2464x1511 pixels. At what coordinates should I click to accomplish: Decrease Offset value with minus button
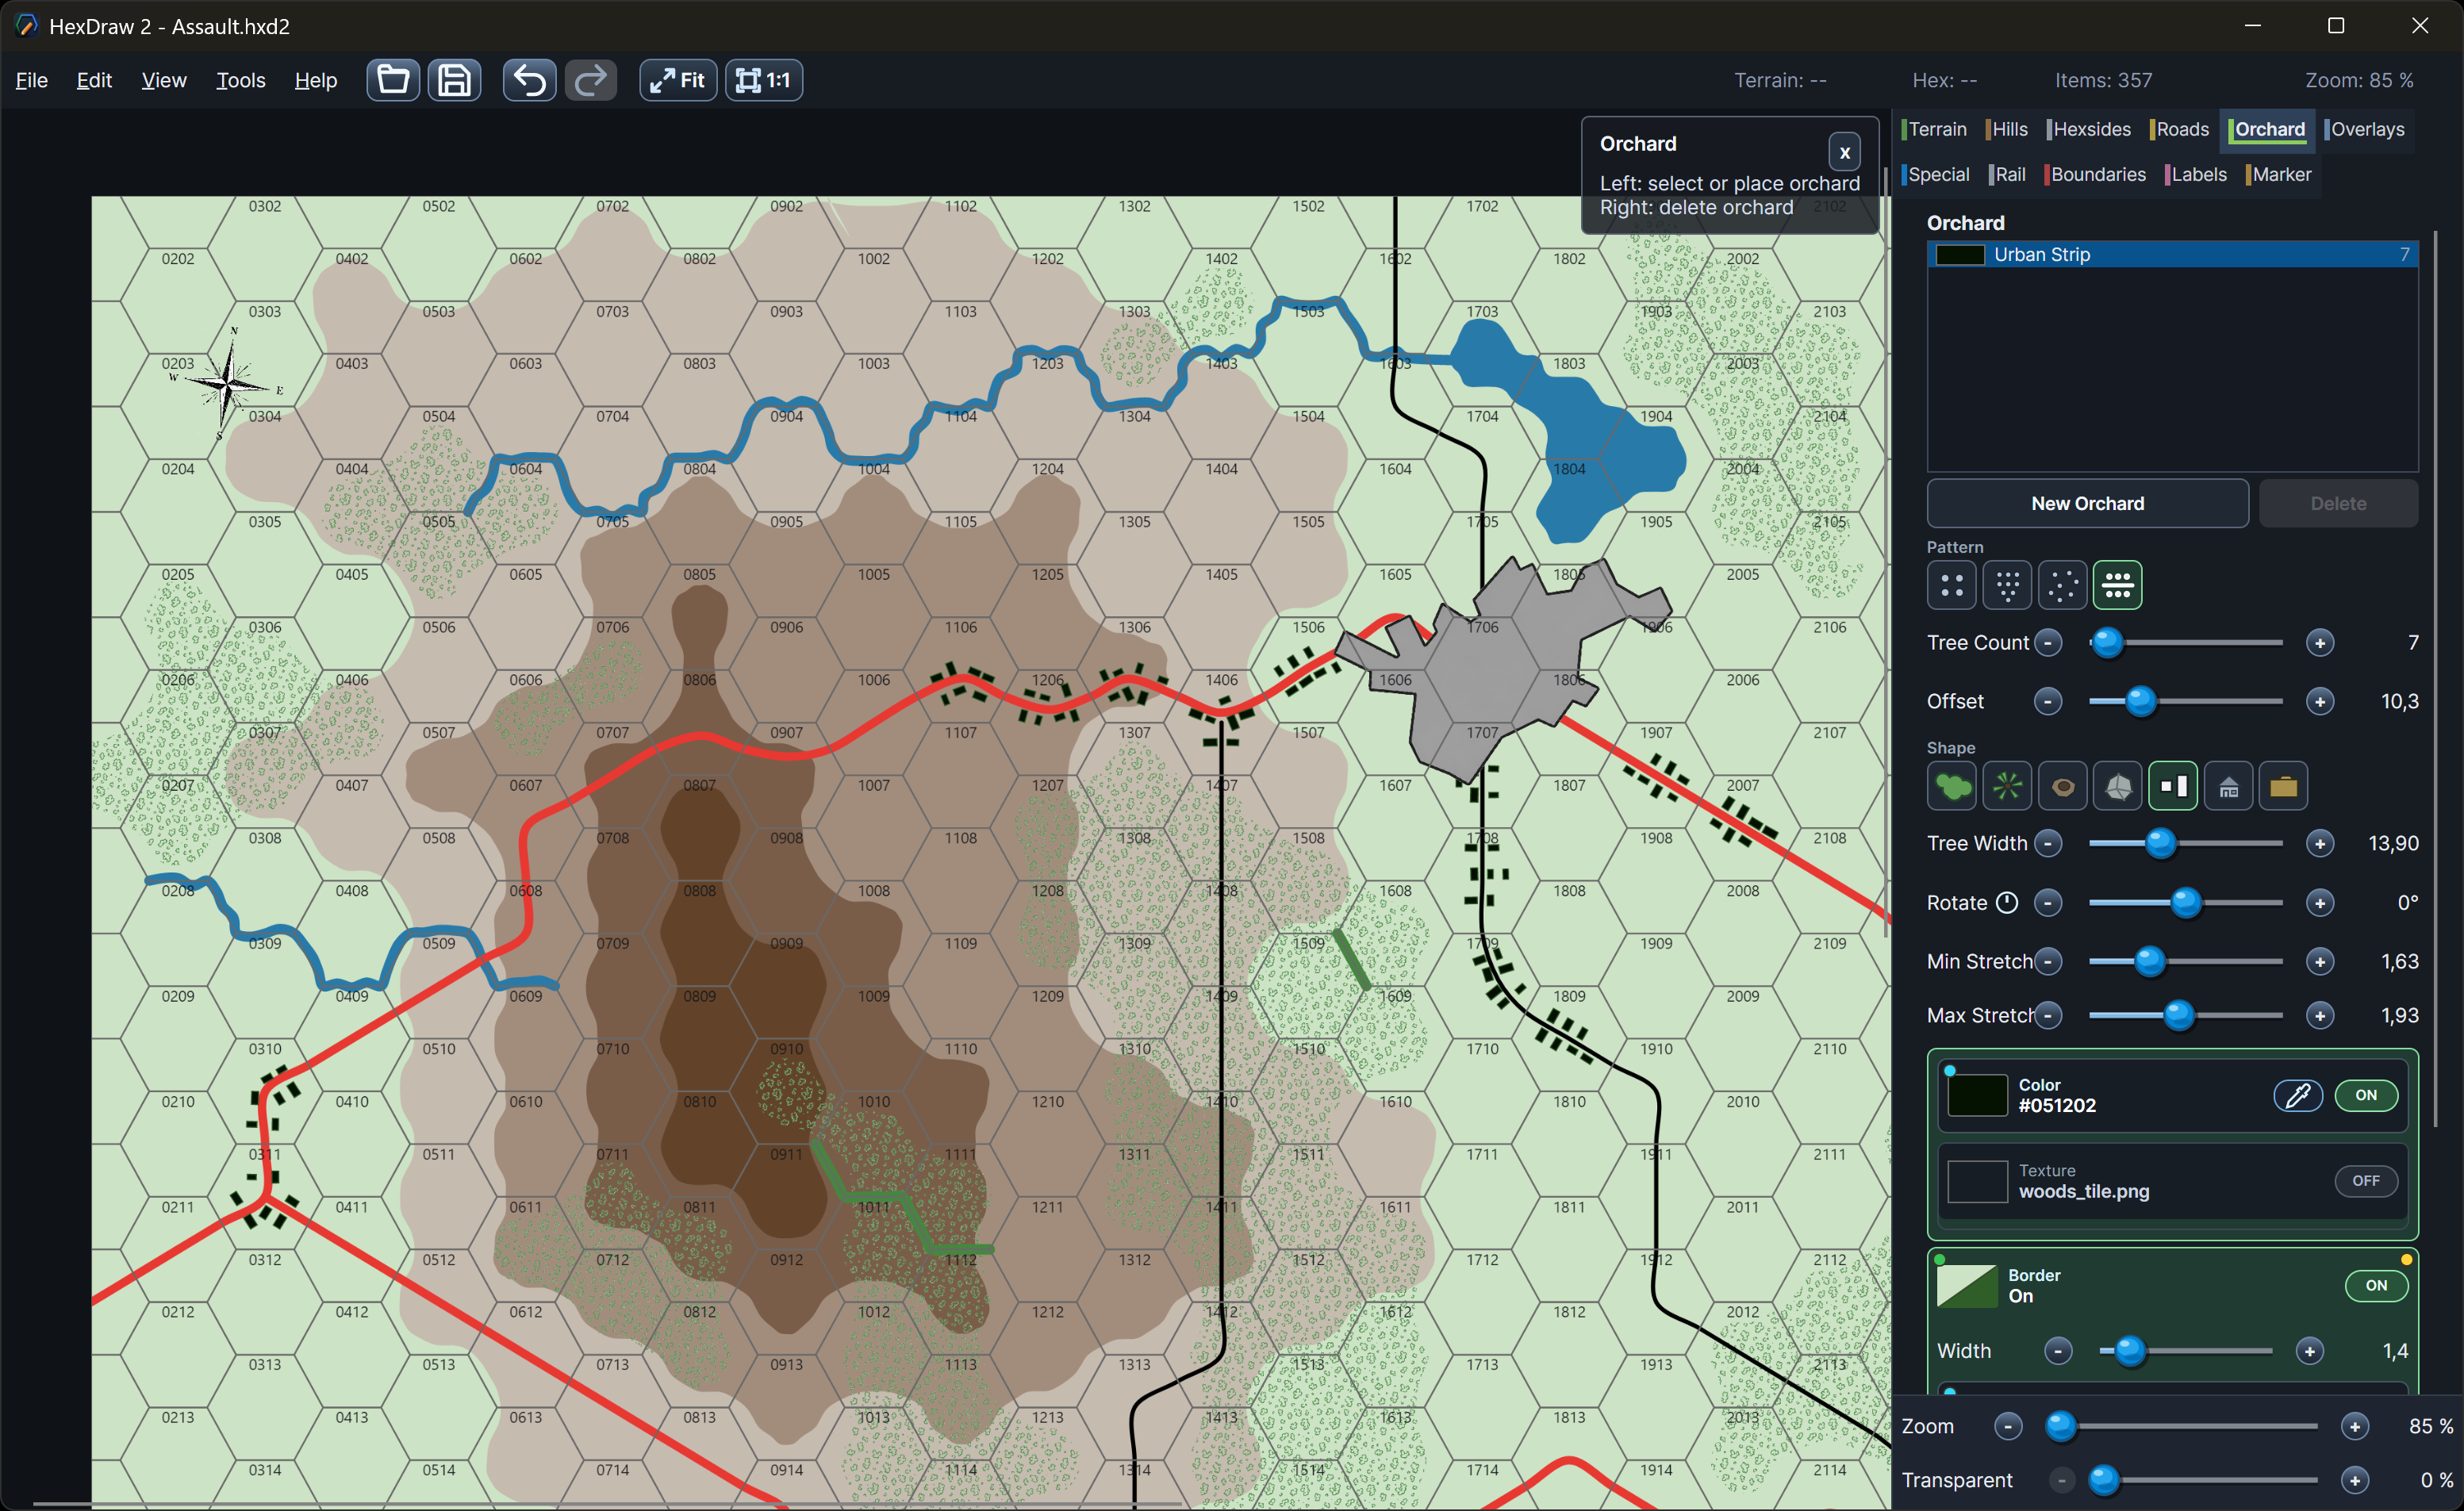pos(2048,701)
